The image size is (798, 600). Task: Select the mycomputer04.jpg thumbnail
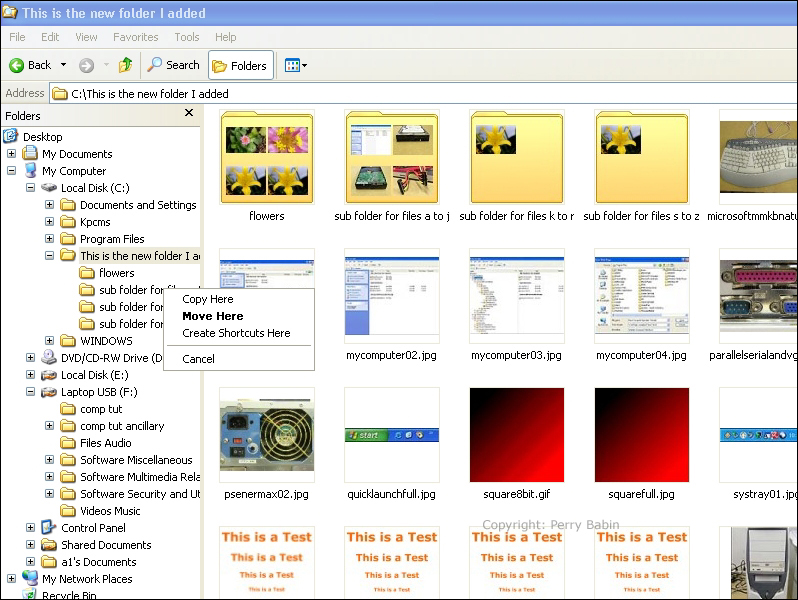[642, 296]
